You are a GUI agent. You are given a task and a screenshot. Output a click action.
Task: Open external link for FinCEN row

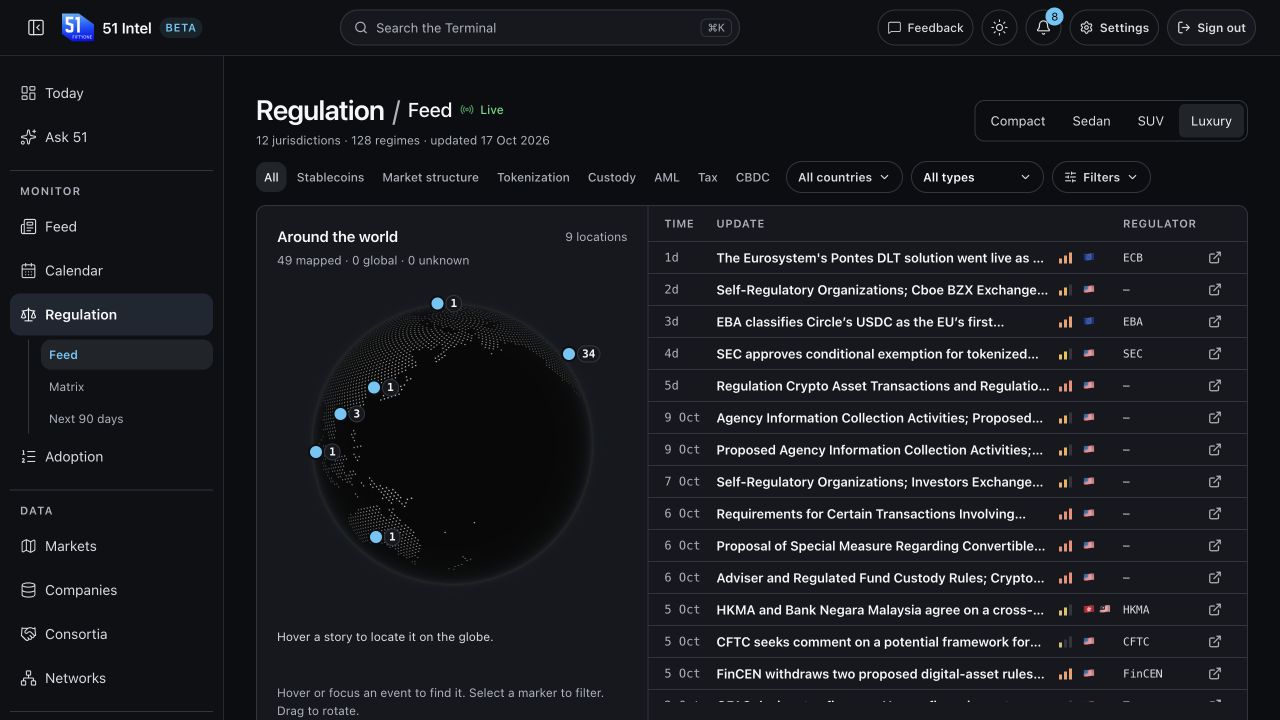click(x=1215, y=674)
